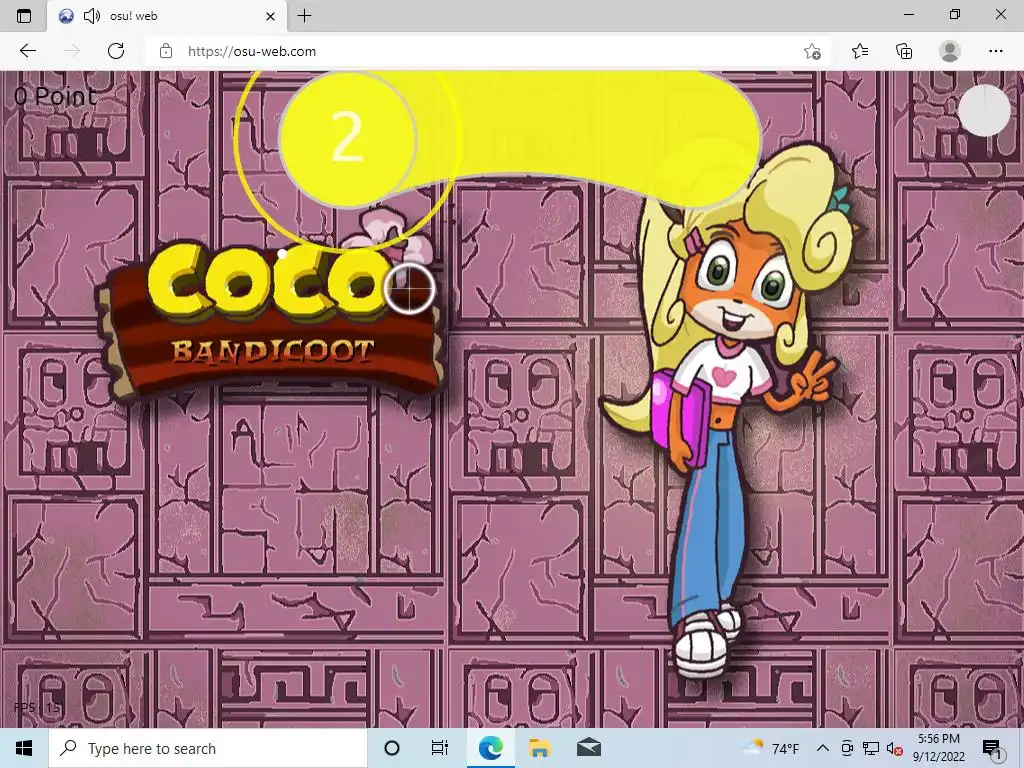The width and height of the screenshot is (1024, 768).
Task: Refresh the osu-web.com page
Action: coord(116,51)
